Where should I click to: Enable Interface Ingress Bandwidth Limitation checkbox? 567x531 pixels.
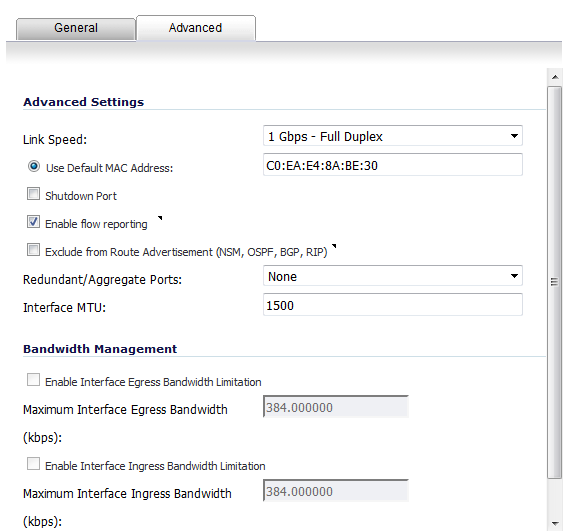(x=34, y=464)
